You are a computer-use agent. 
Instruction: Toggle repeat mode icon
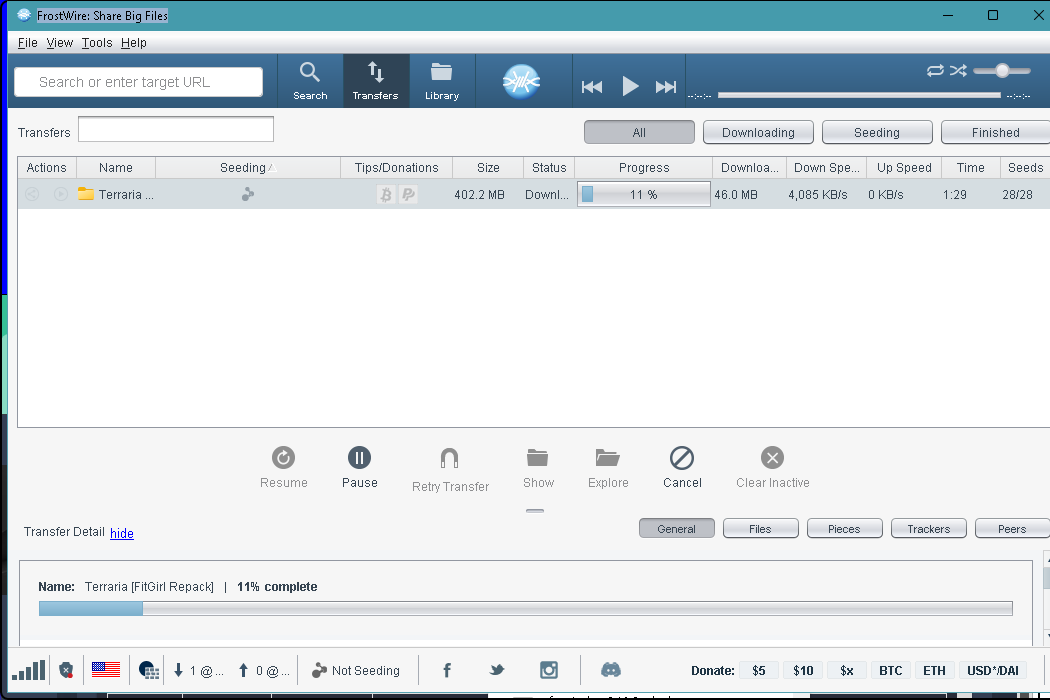pyautogui.click(x=935, y=70)
